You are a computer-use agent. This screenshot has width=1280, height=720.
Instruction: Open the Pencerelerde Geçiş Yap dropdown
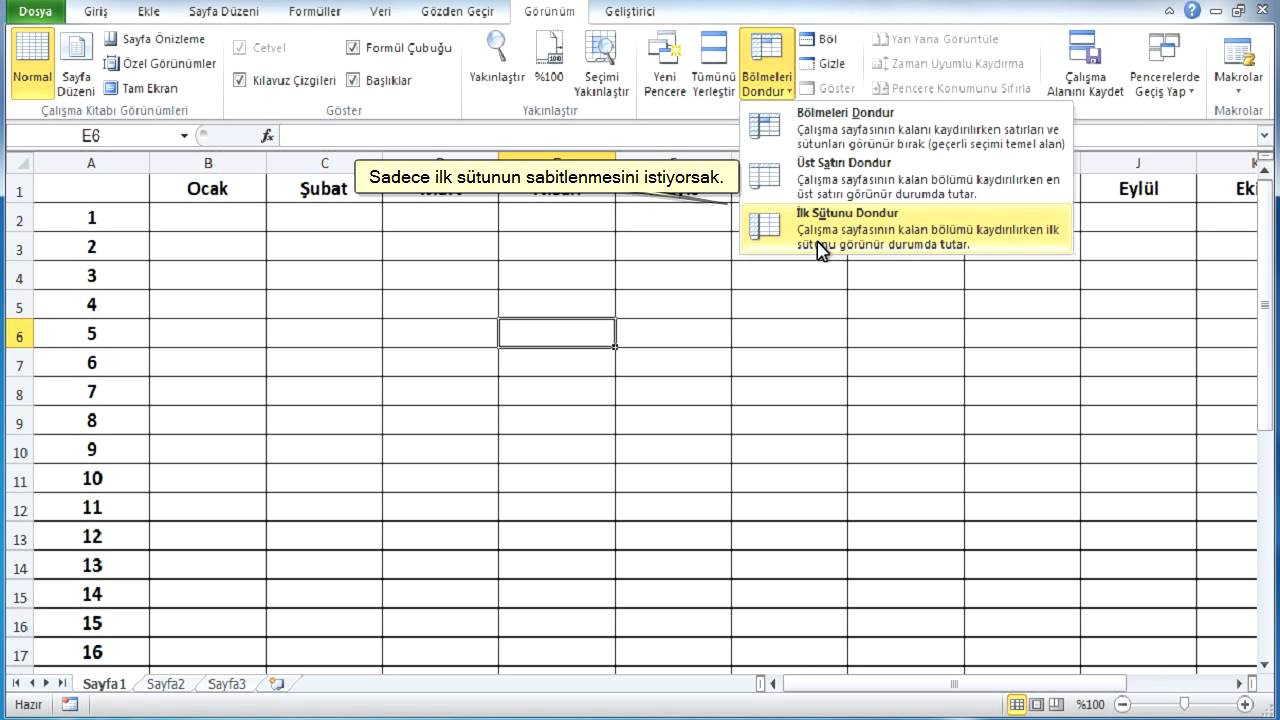(1165, 62)
